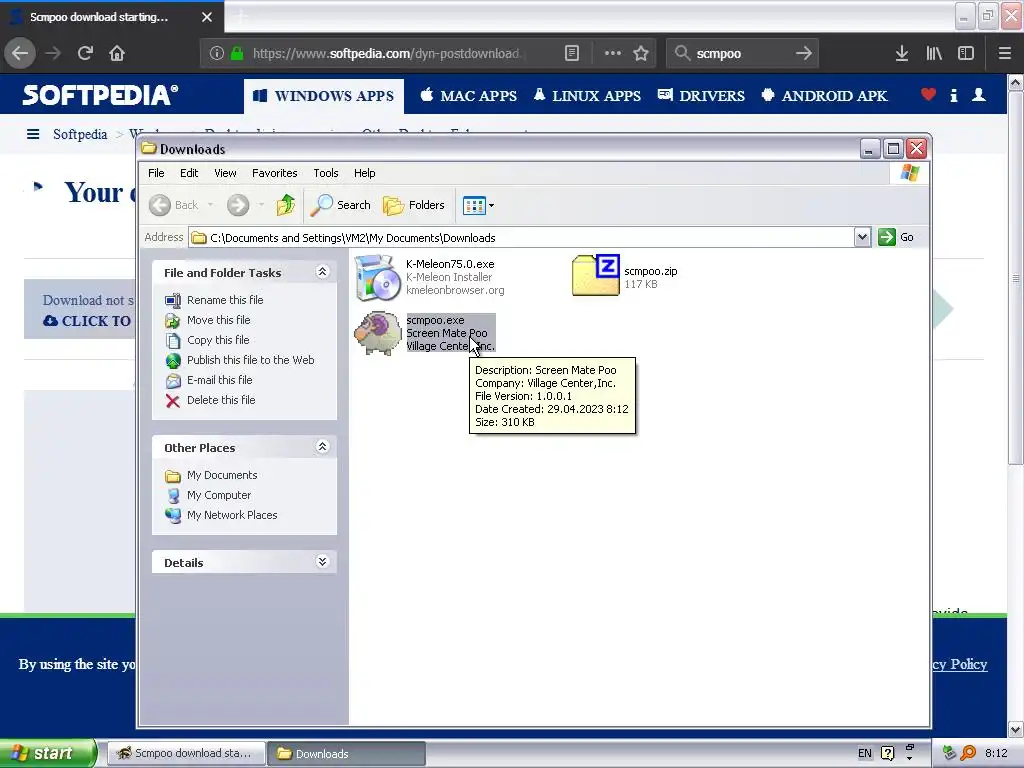The width and height of the screenshot is (1024, 768).
Task: Collapse Other Places panel
Action: tap(322, 447)
